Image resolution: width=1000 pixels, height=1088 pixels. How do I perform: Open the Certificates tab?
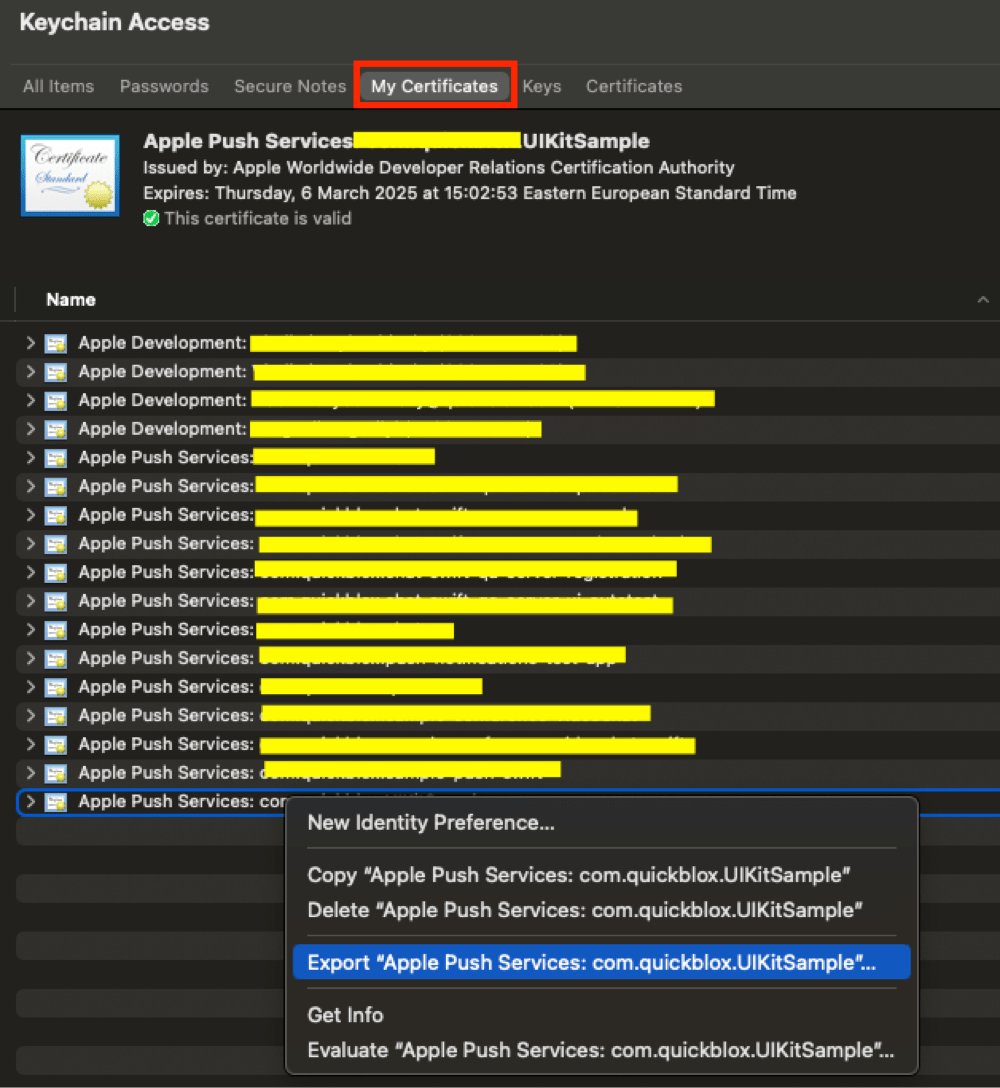(x=634, y=86)
